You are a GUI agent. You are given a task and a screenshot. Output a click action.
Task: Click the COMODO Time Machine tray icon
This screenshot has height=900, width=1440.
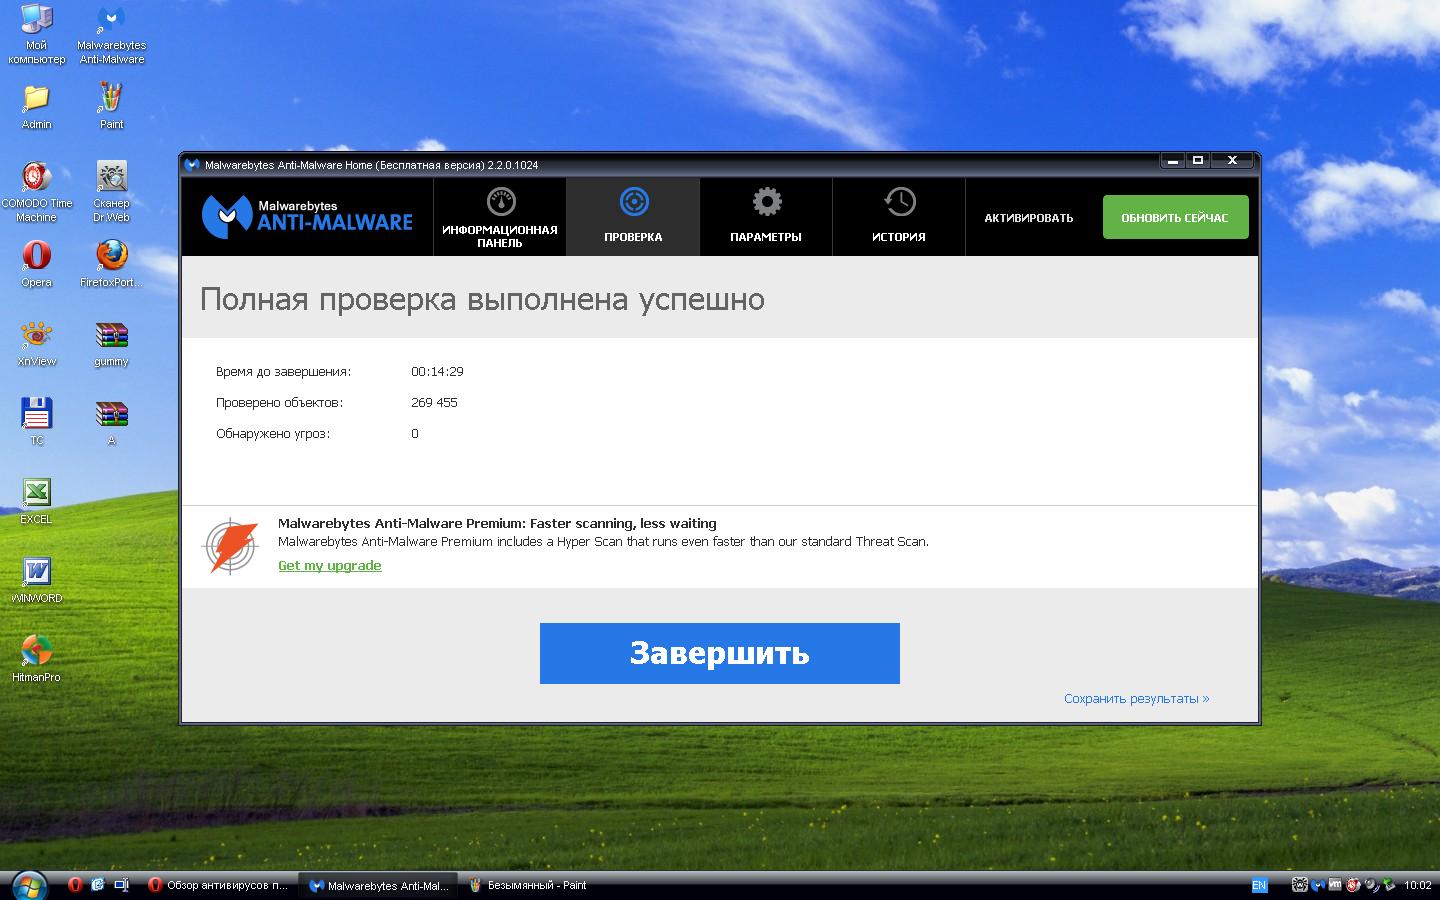coord(1353,885)
